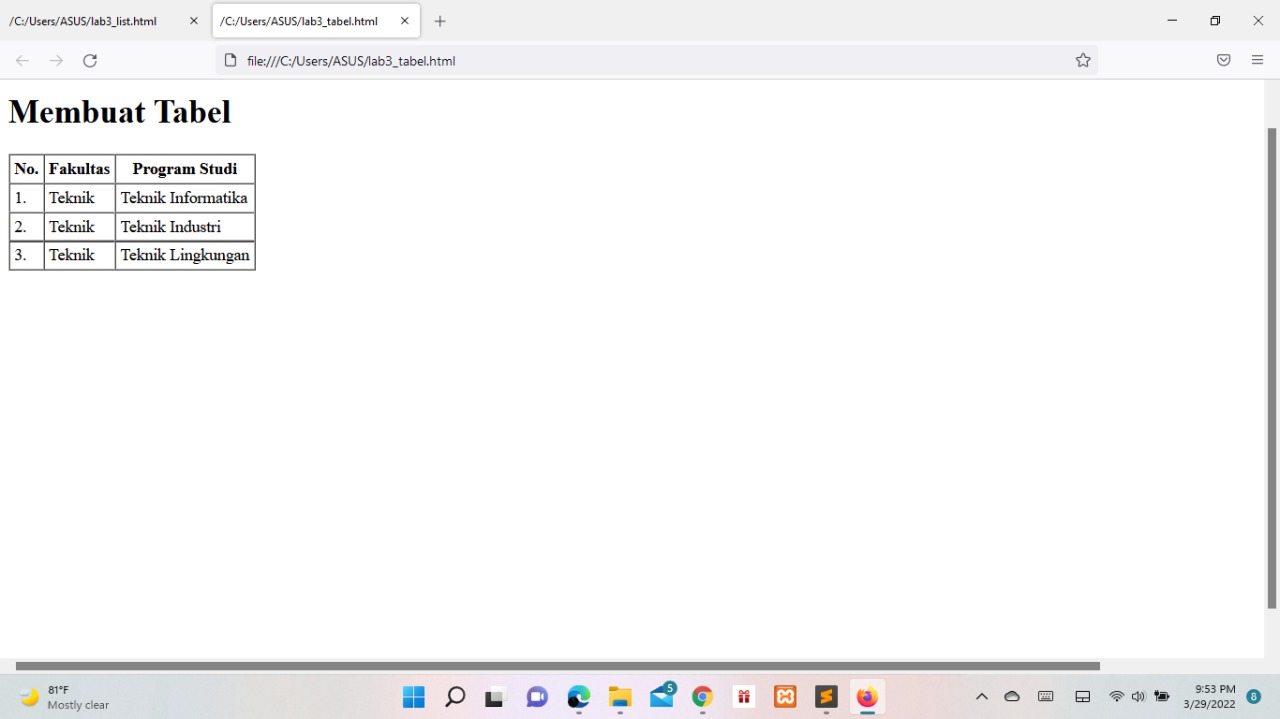This screenshot has height=719, width=1280.
Task: Launch Microsoft Edge from the taskbar
Action: tap(579, 697)
